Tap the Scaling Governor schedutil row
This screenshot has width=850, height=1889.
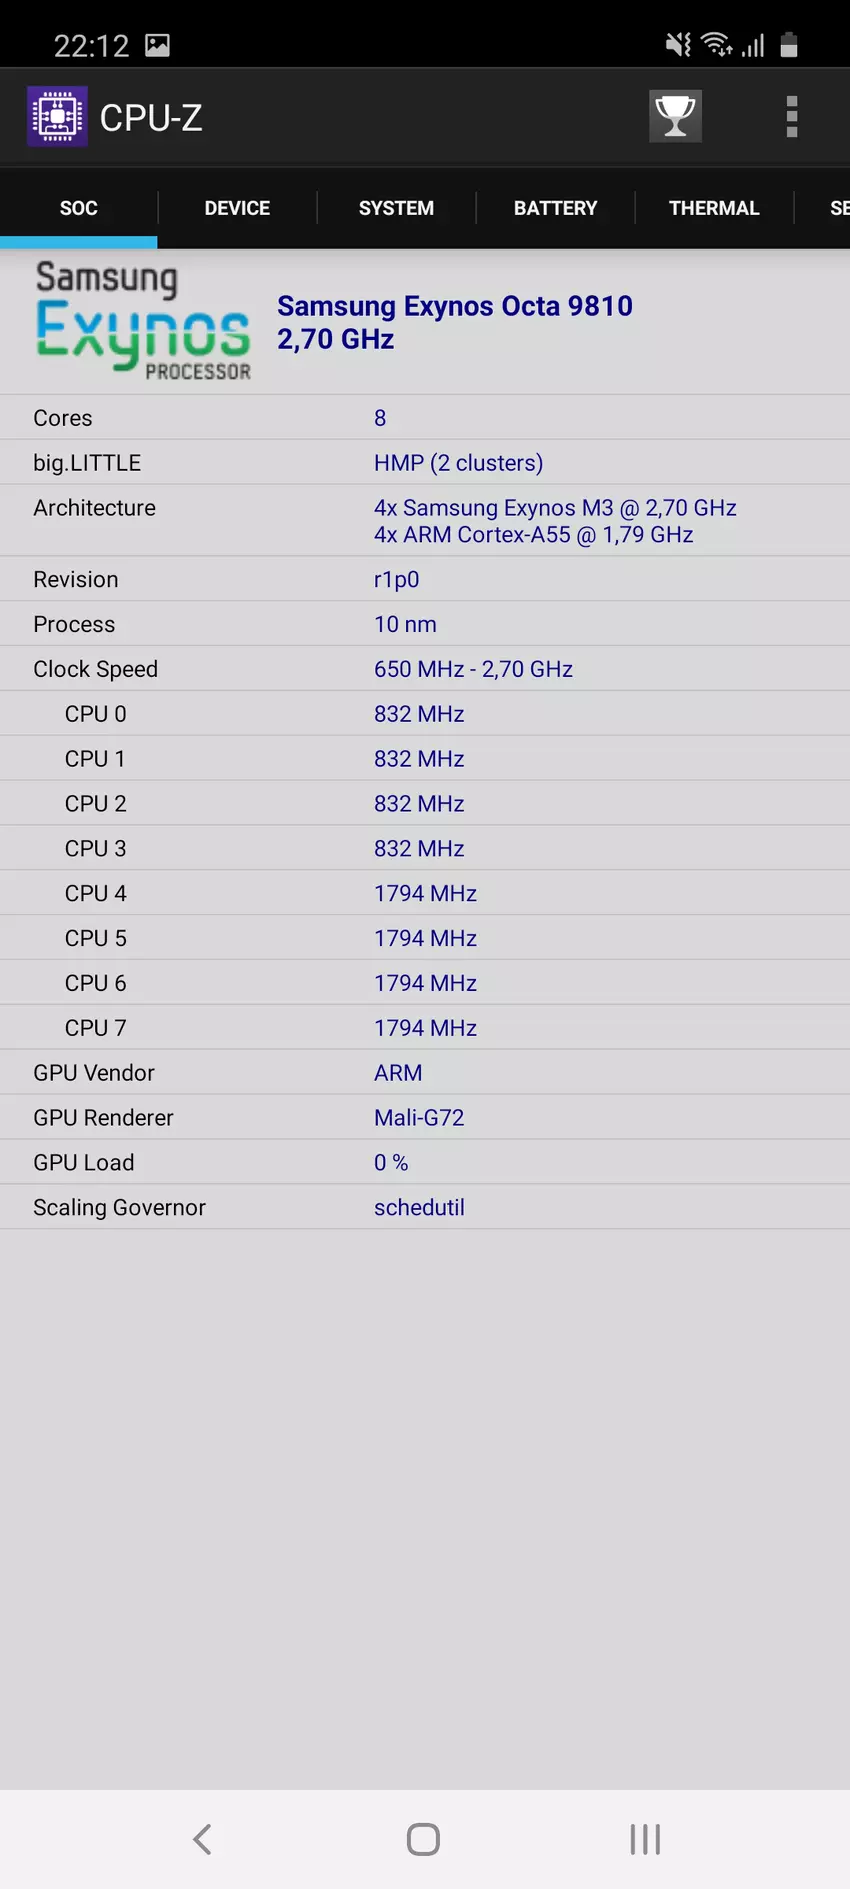pyautogui.click(x=425, y=1207)
